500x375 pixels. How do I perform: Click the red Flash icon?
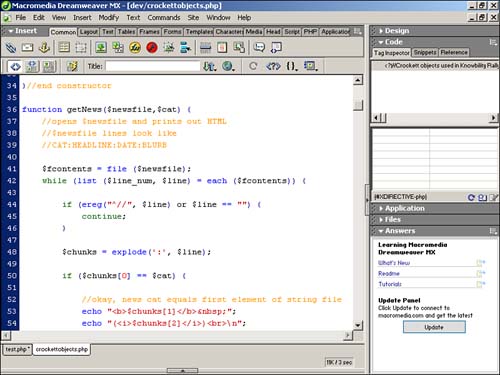click(x=152, y=48)
